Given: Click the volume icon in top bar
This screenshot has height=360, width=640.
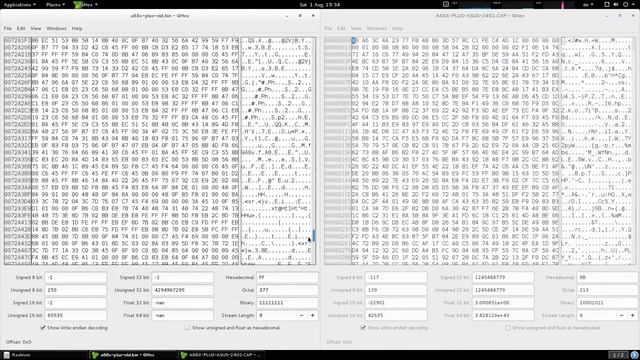Looking at the screenshot, I should pyautogui.click(x=616, y=4).
